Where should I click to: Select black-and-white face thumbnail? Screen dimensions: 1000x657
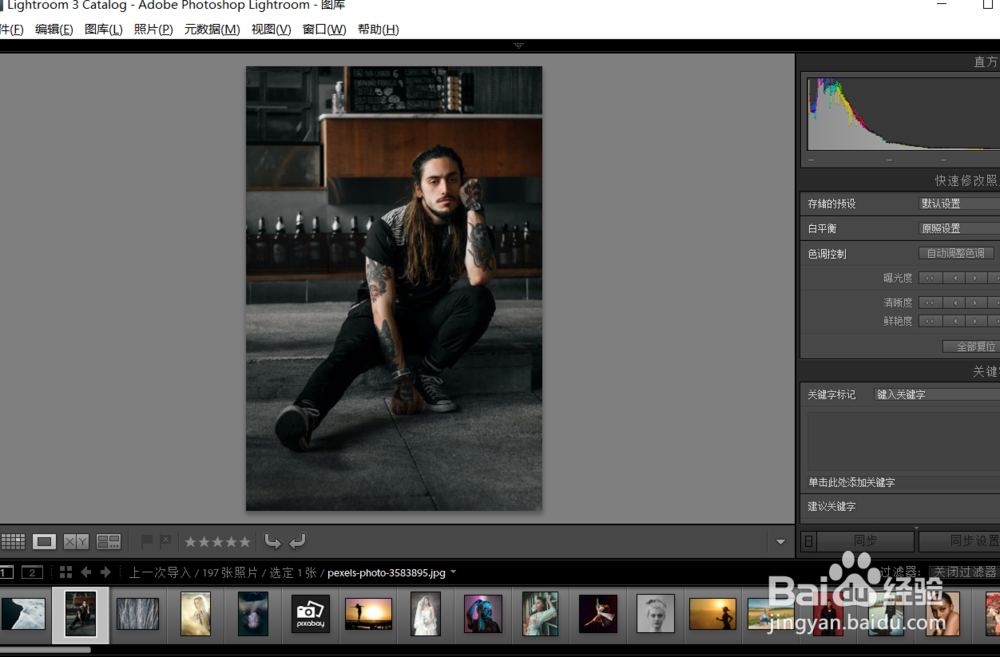click(656, 614)
